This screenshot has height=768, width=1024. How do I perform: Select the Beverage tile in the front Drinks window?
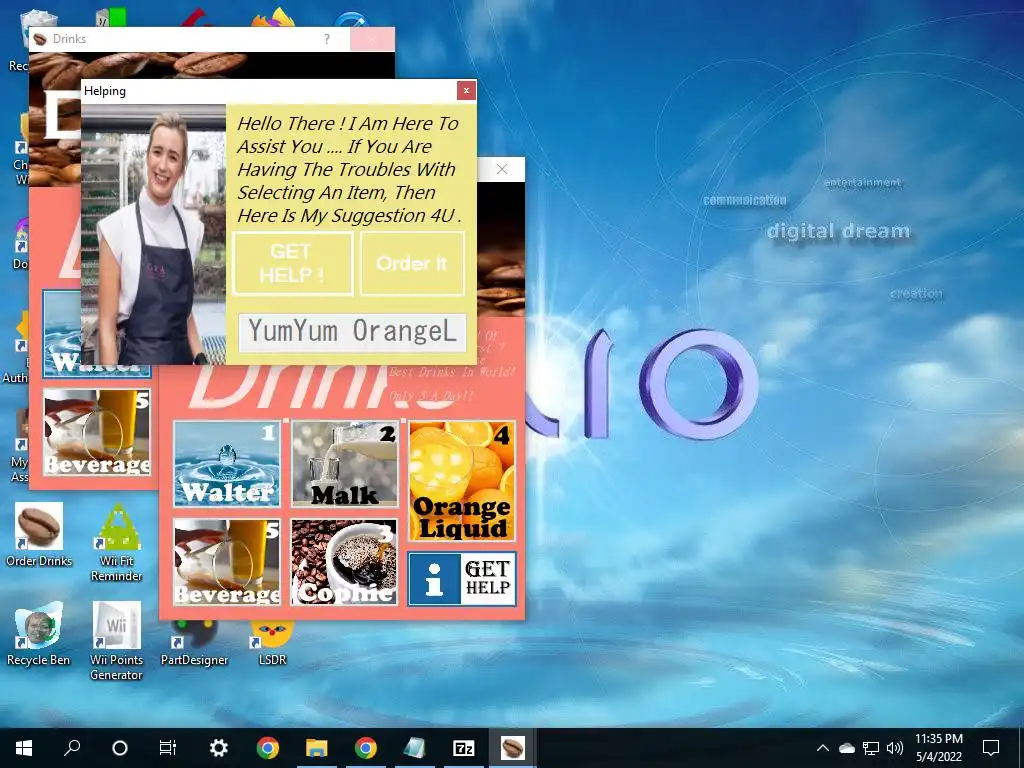point(227,562)
